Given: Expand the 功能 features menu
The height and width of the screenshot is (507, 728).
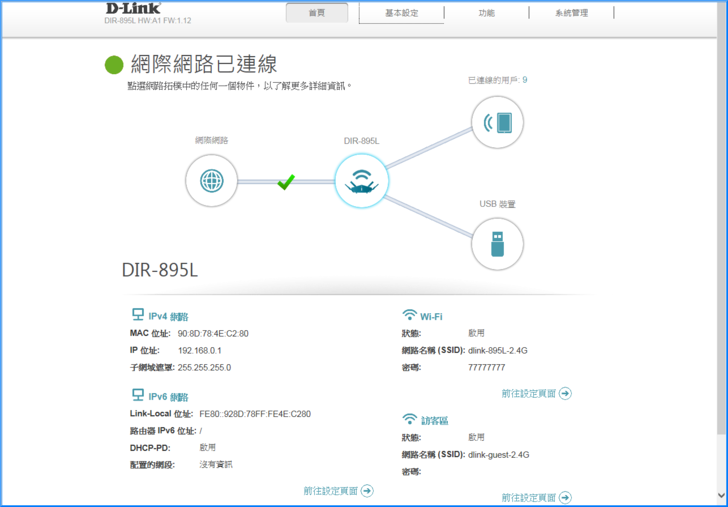Looking at the screenshot, I should pyautogui.click(x=486, y=13).
